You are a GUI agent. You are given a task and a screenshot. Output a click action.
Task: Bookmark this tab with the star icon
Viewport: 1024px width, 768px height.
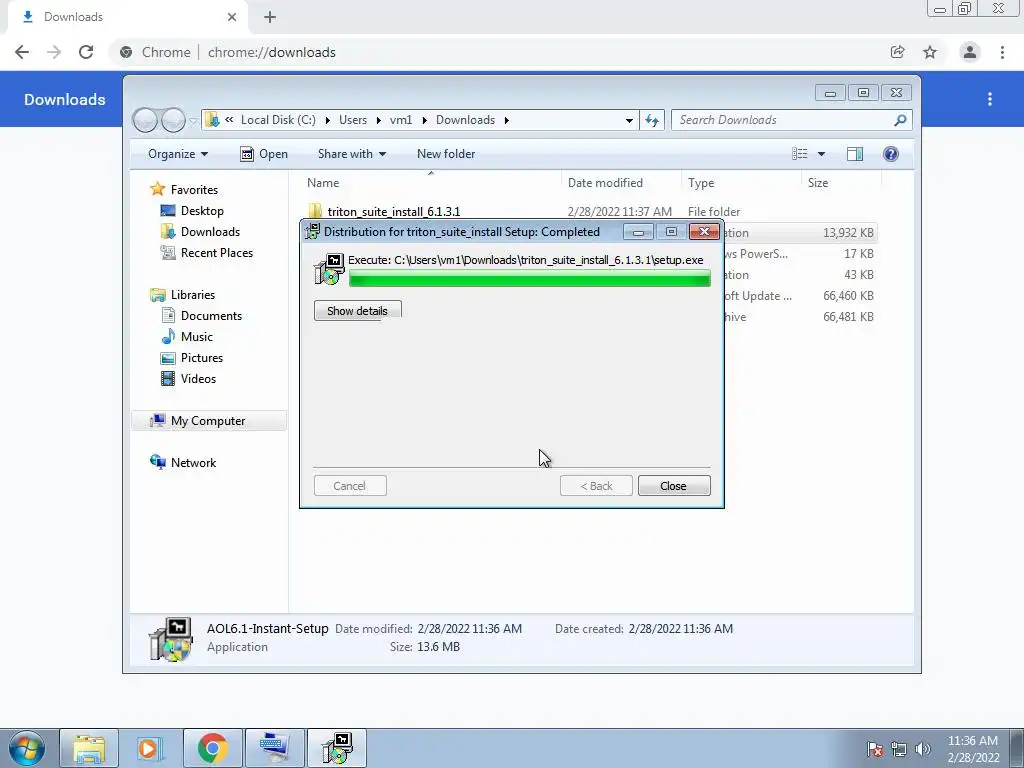pyautogui.click(x=930, y=52)
